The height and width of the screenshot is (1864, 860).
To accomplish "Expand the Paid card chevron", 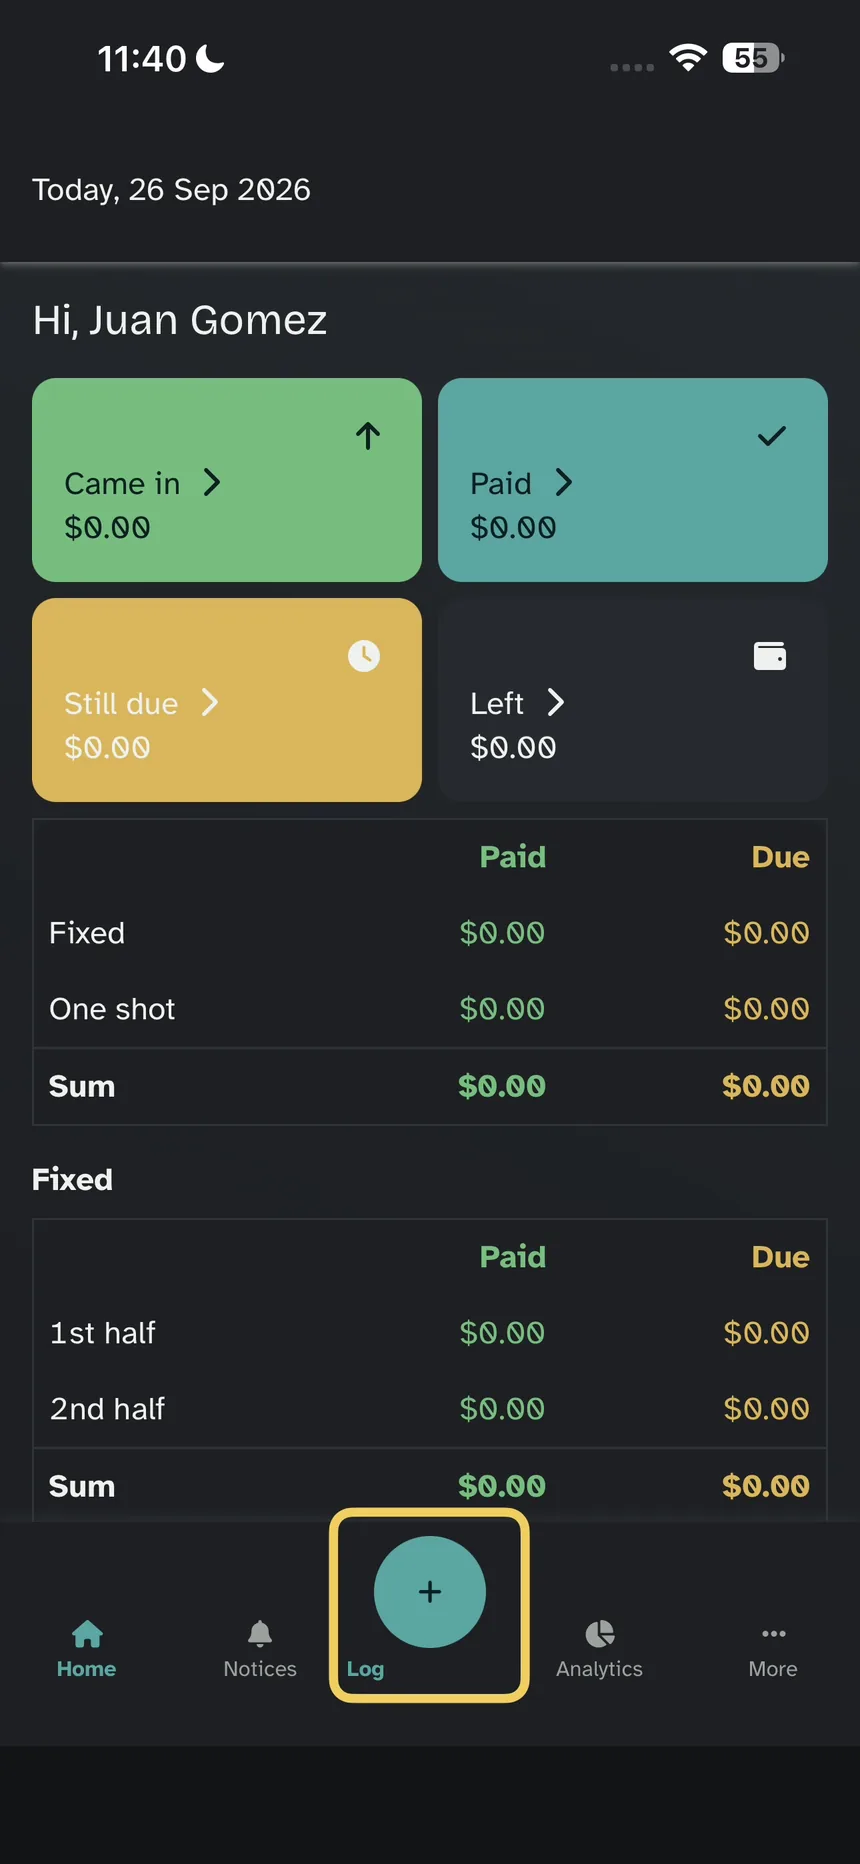I will click(563, 483).
